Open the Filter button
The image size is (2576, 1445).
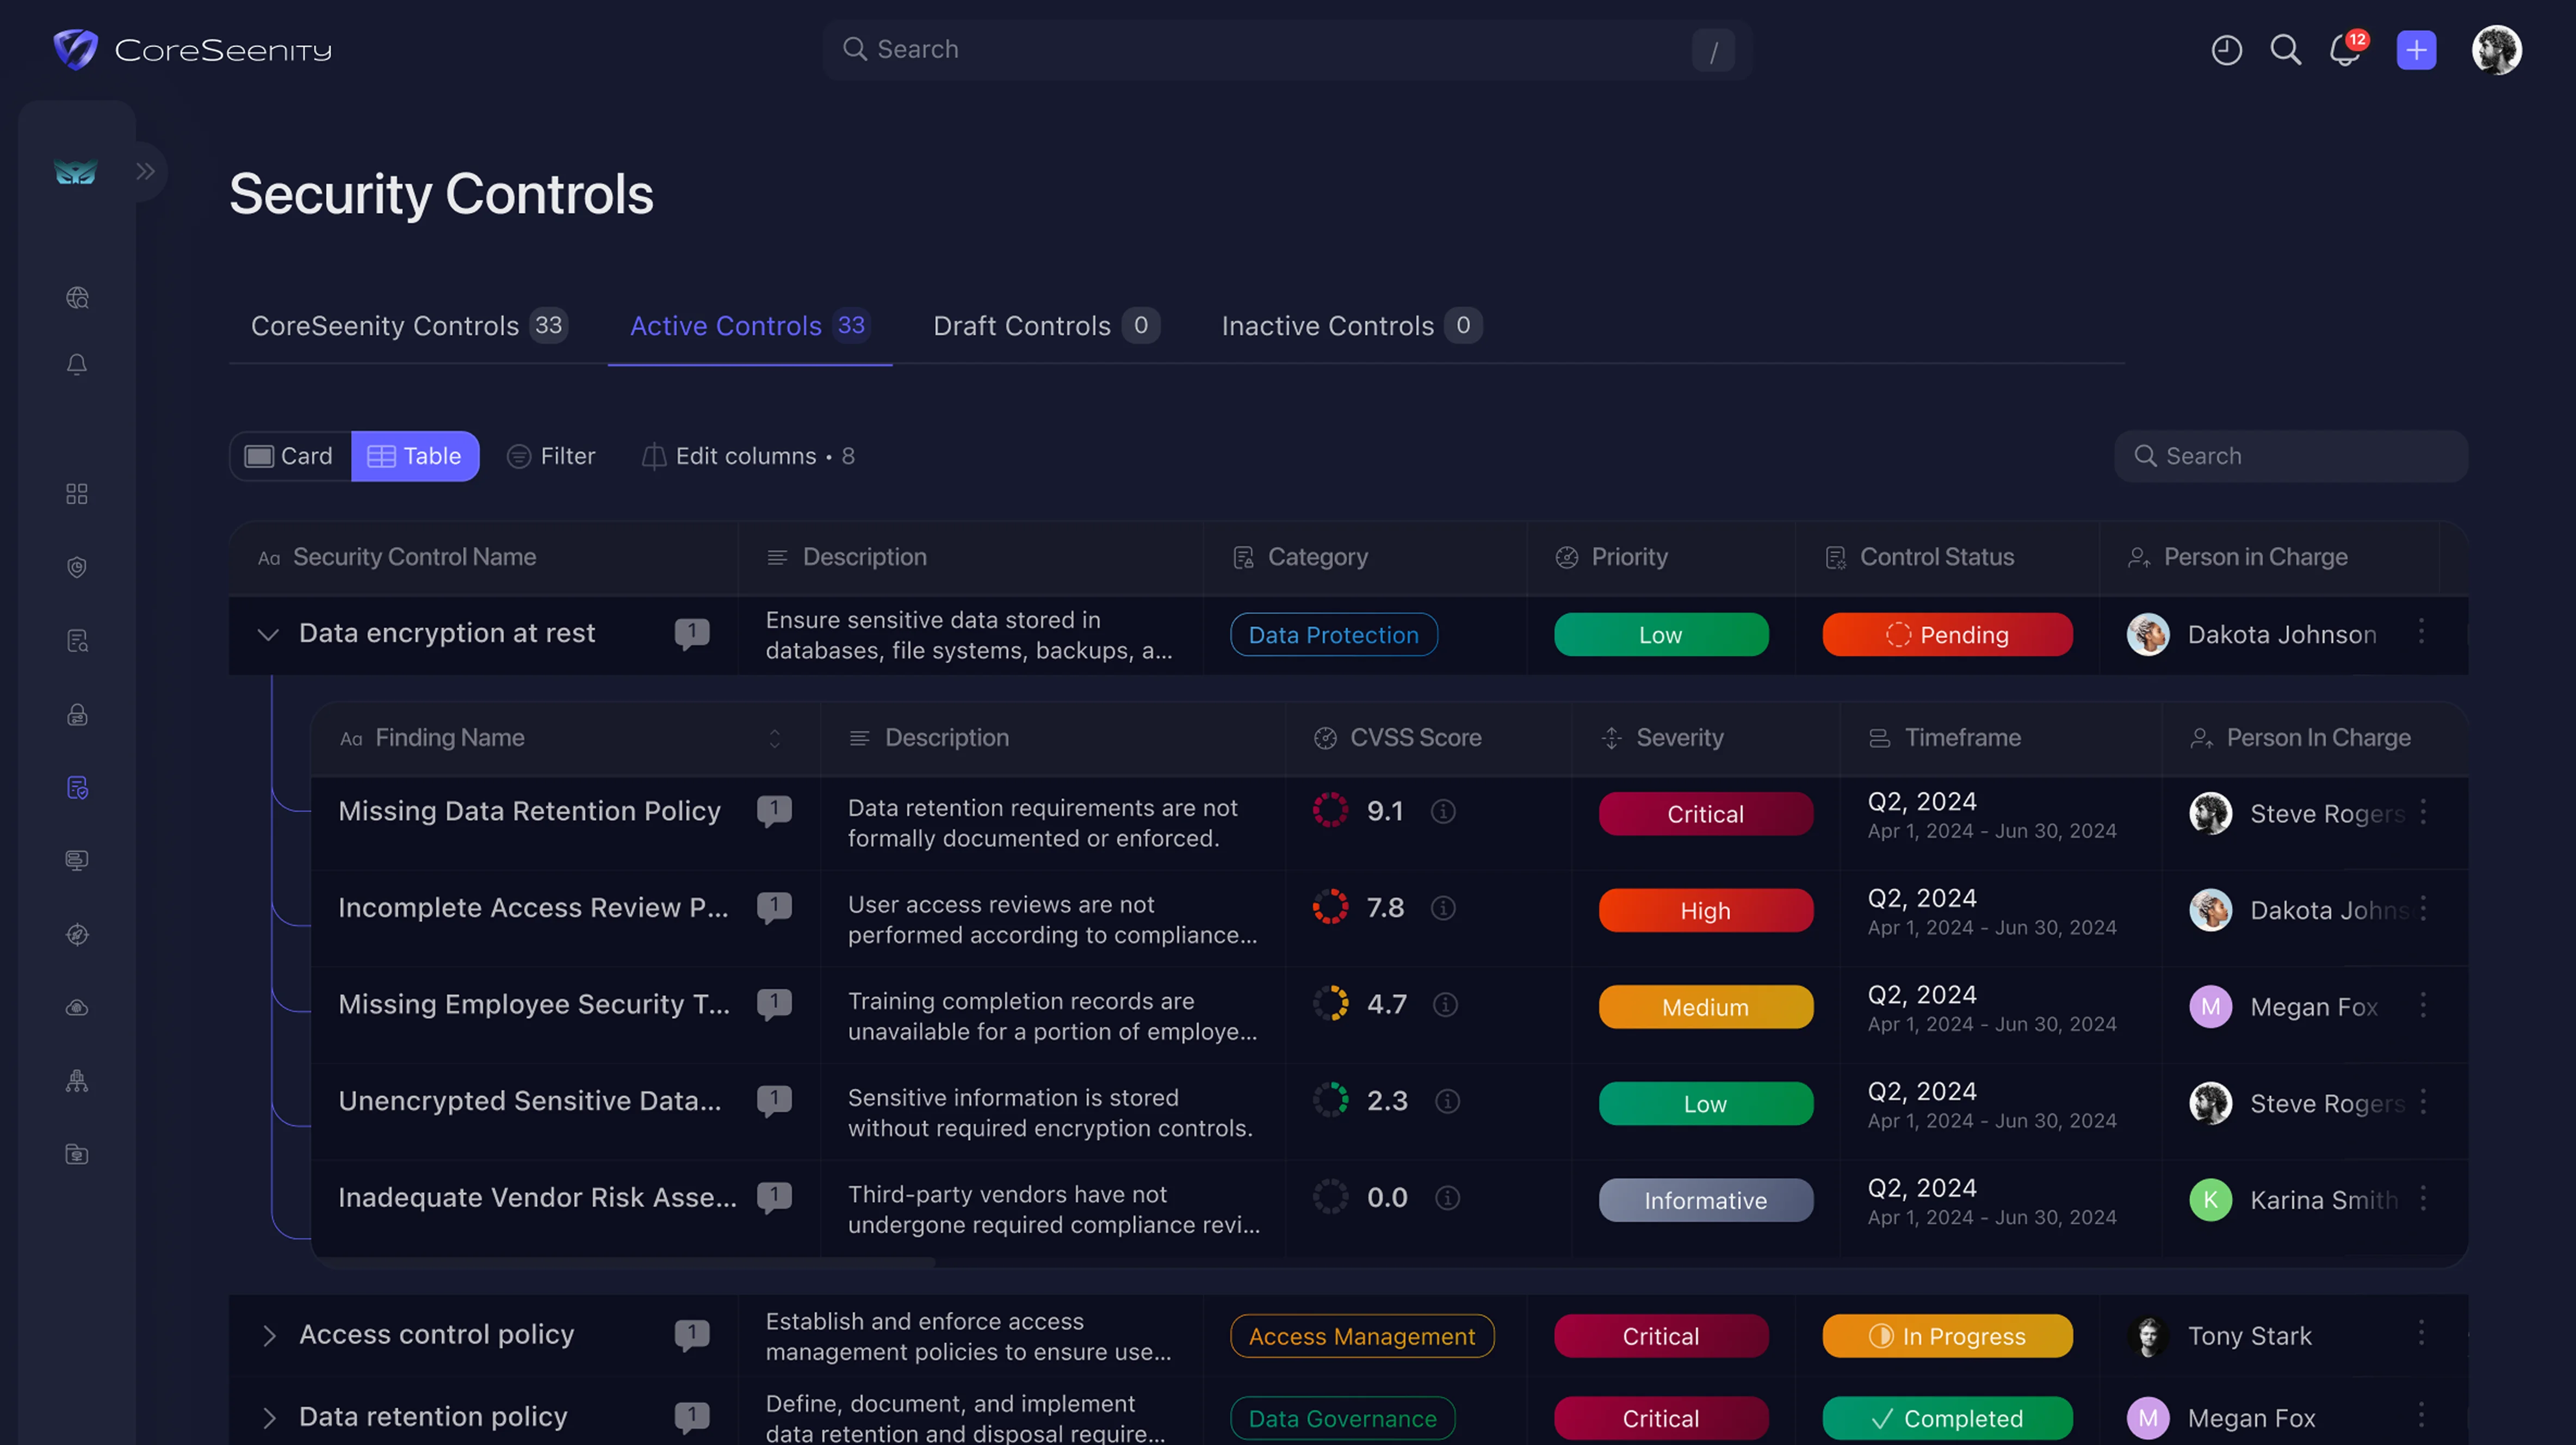pyautogui.click(x=551, y=456)
